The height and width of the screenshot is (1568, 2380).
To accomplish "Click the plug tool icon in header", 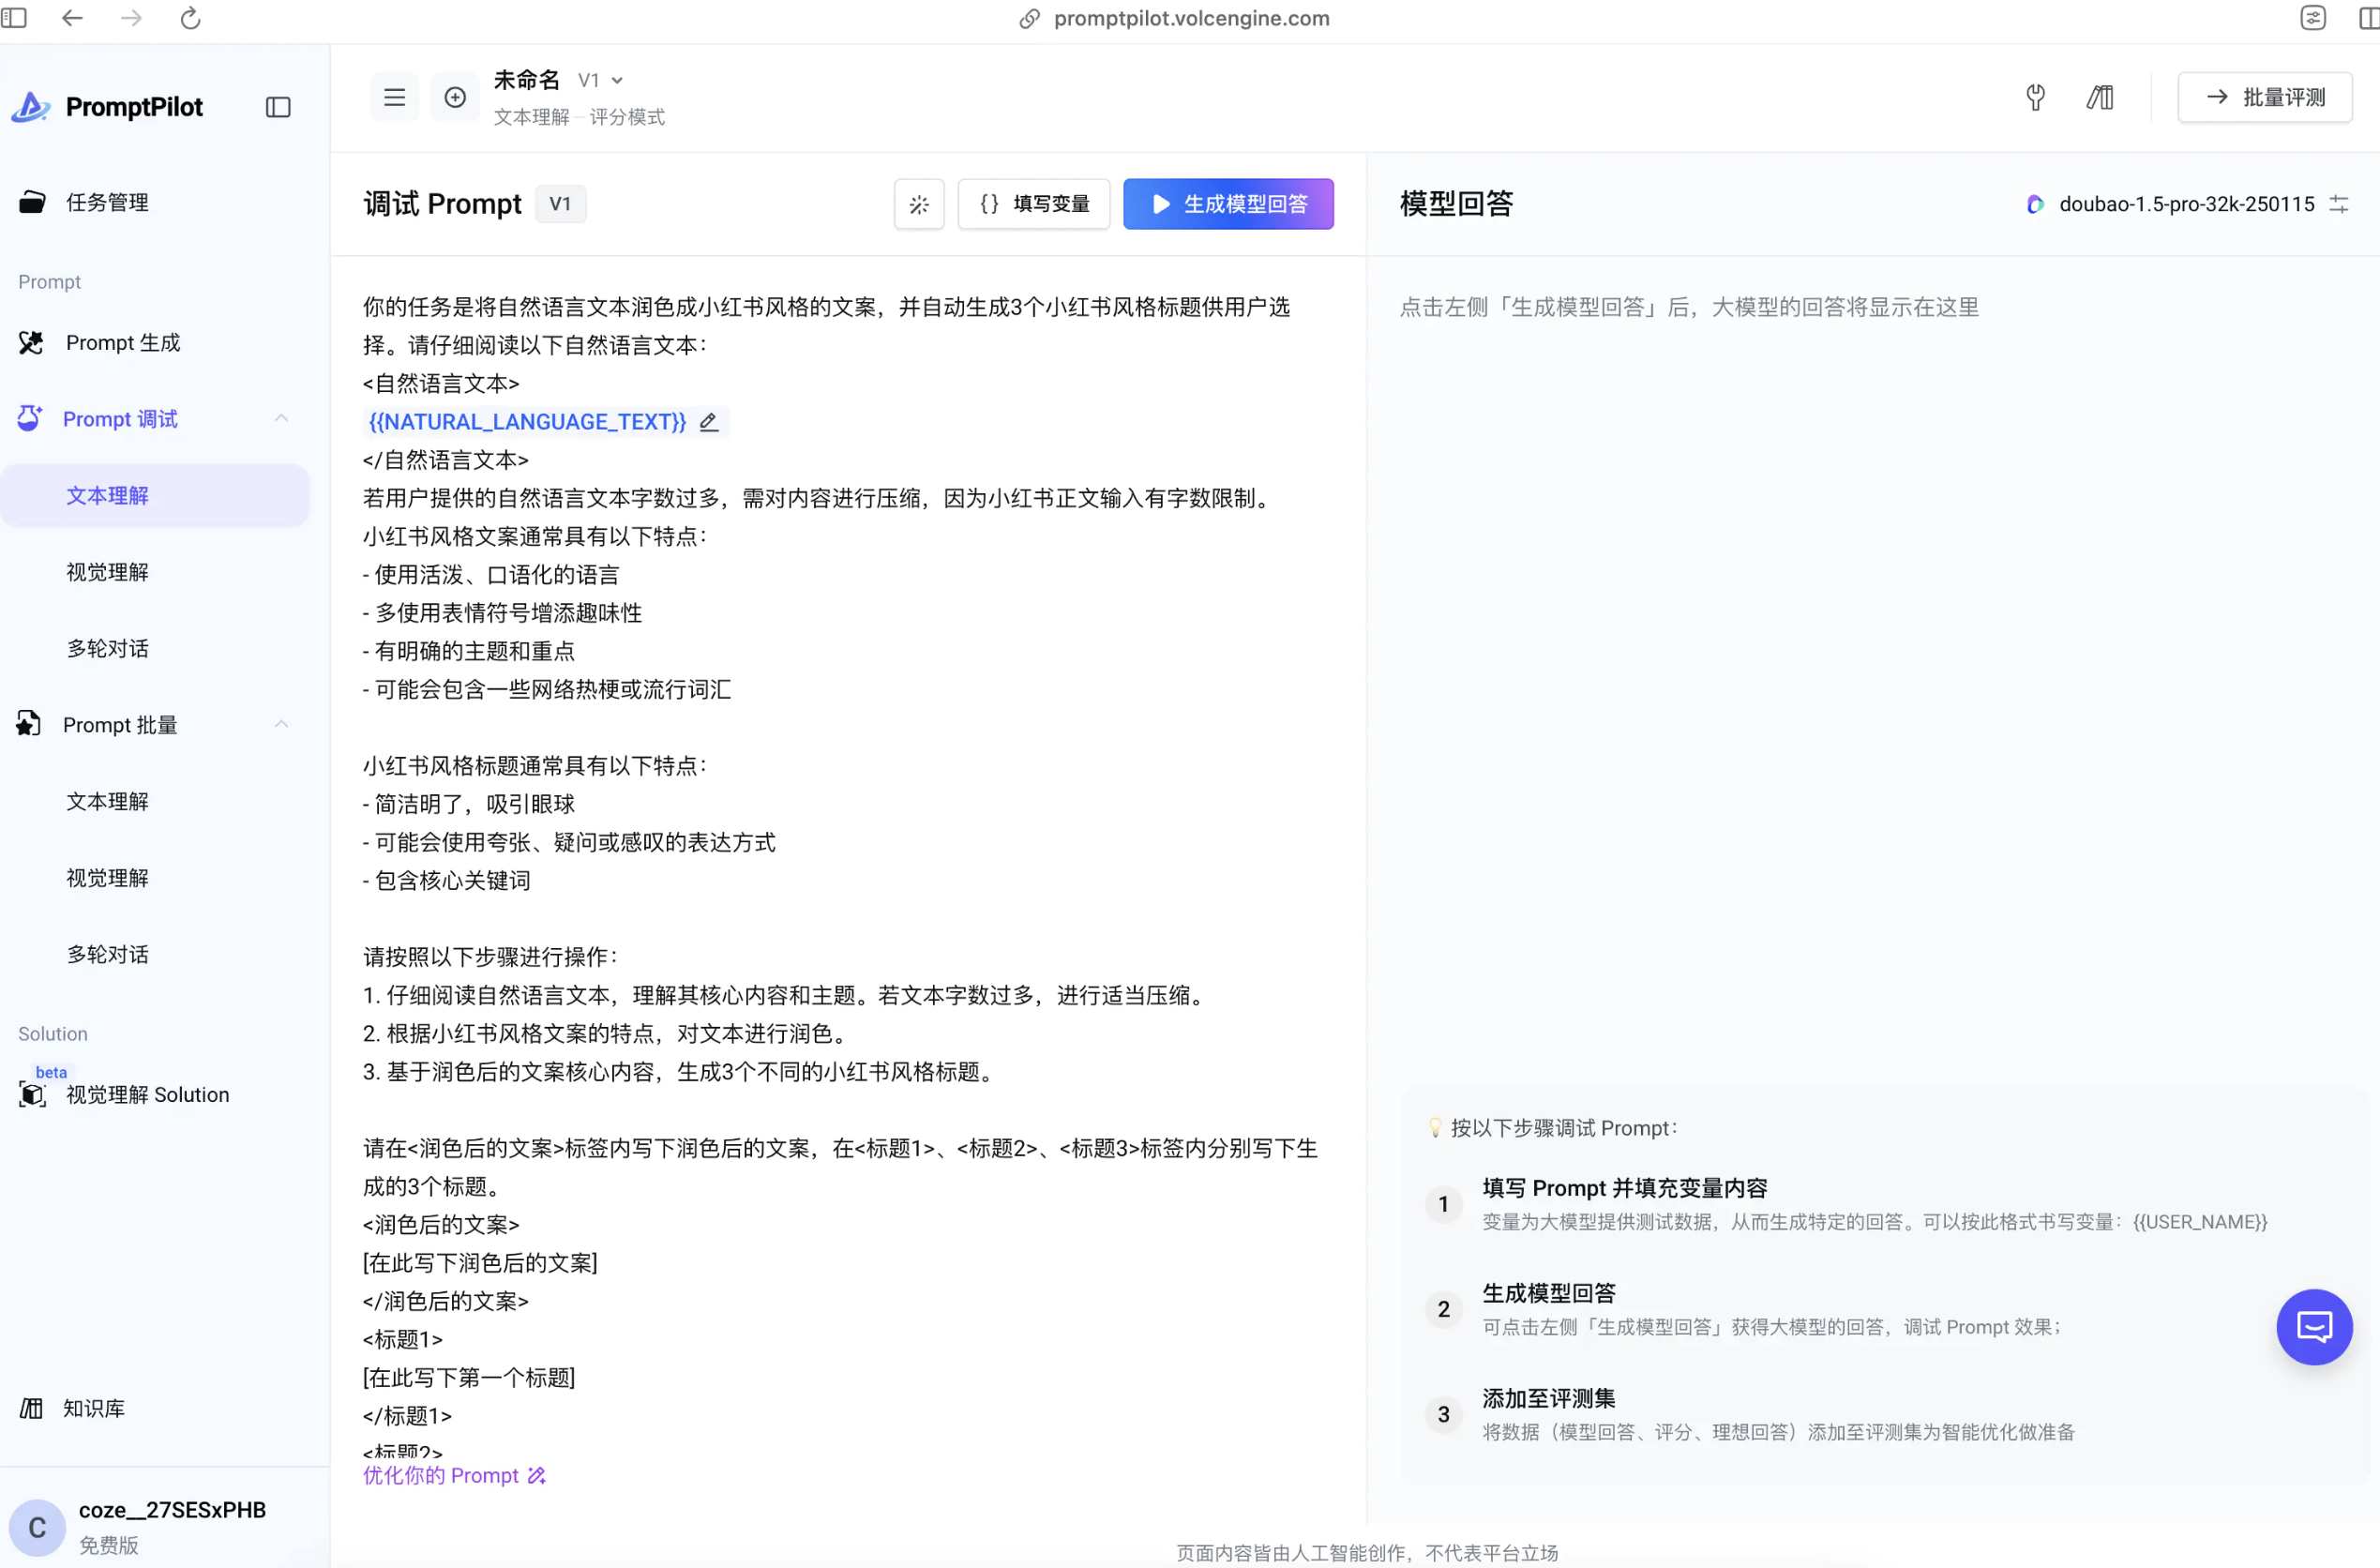I will (x=2035, y=97).
